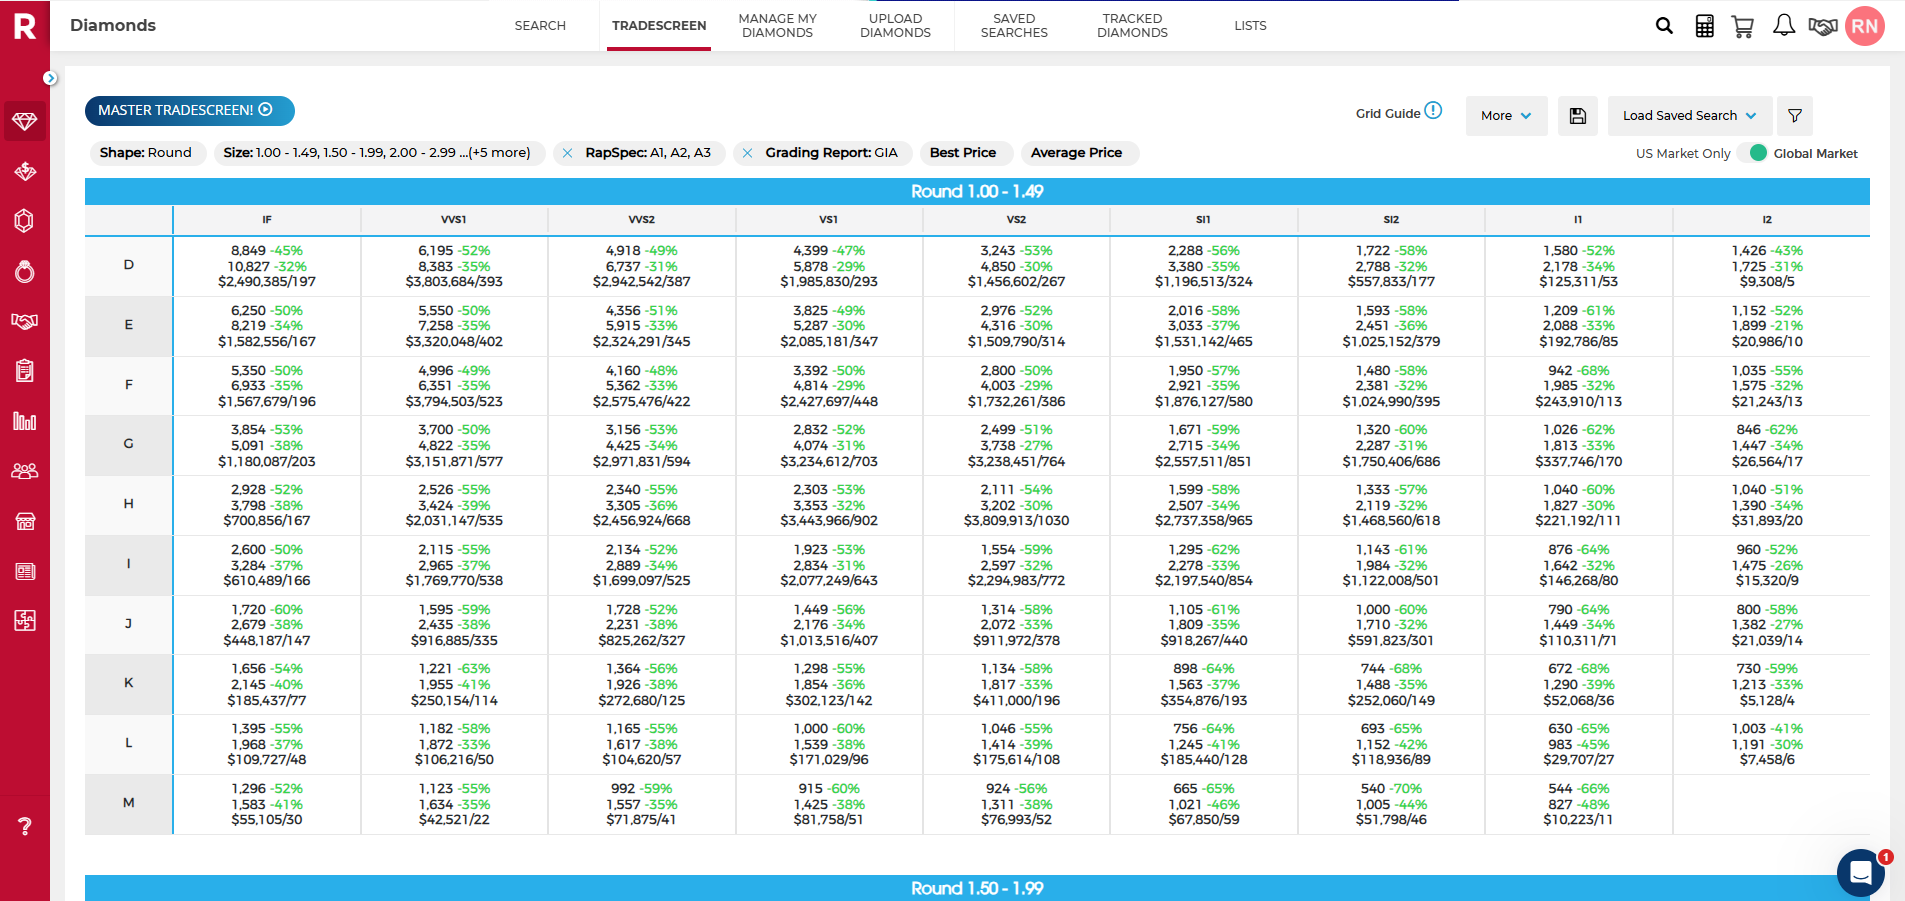Open the puzzle piece sidebar icon
The width and height of the screenshot is (1905, 901).
(x=25, y=621)
